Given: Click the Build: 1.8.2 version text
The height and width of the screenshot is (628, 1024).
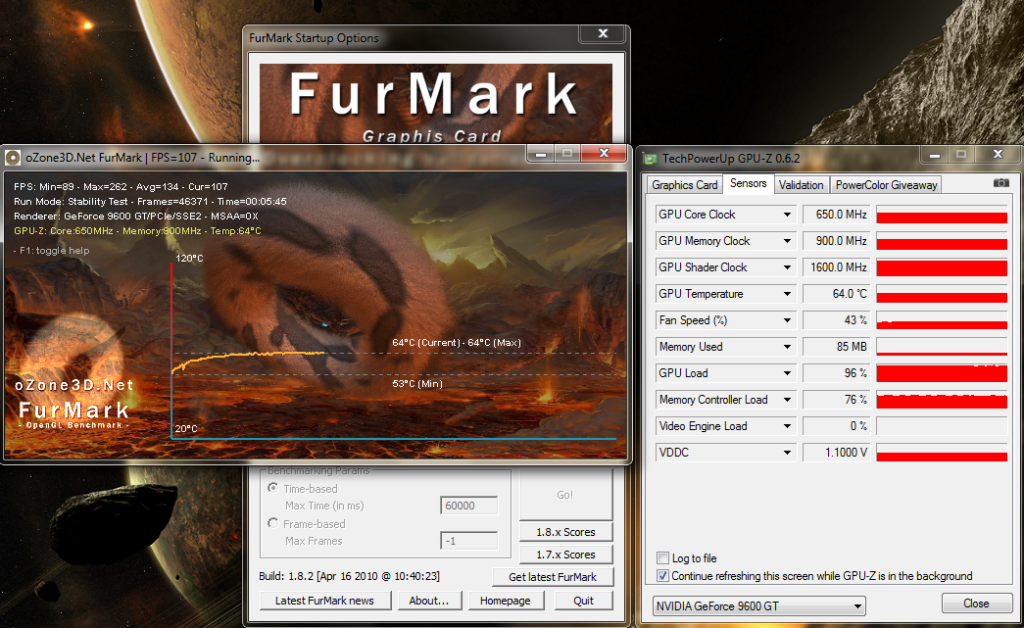Looking at the screenshot, I should 349,576.
